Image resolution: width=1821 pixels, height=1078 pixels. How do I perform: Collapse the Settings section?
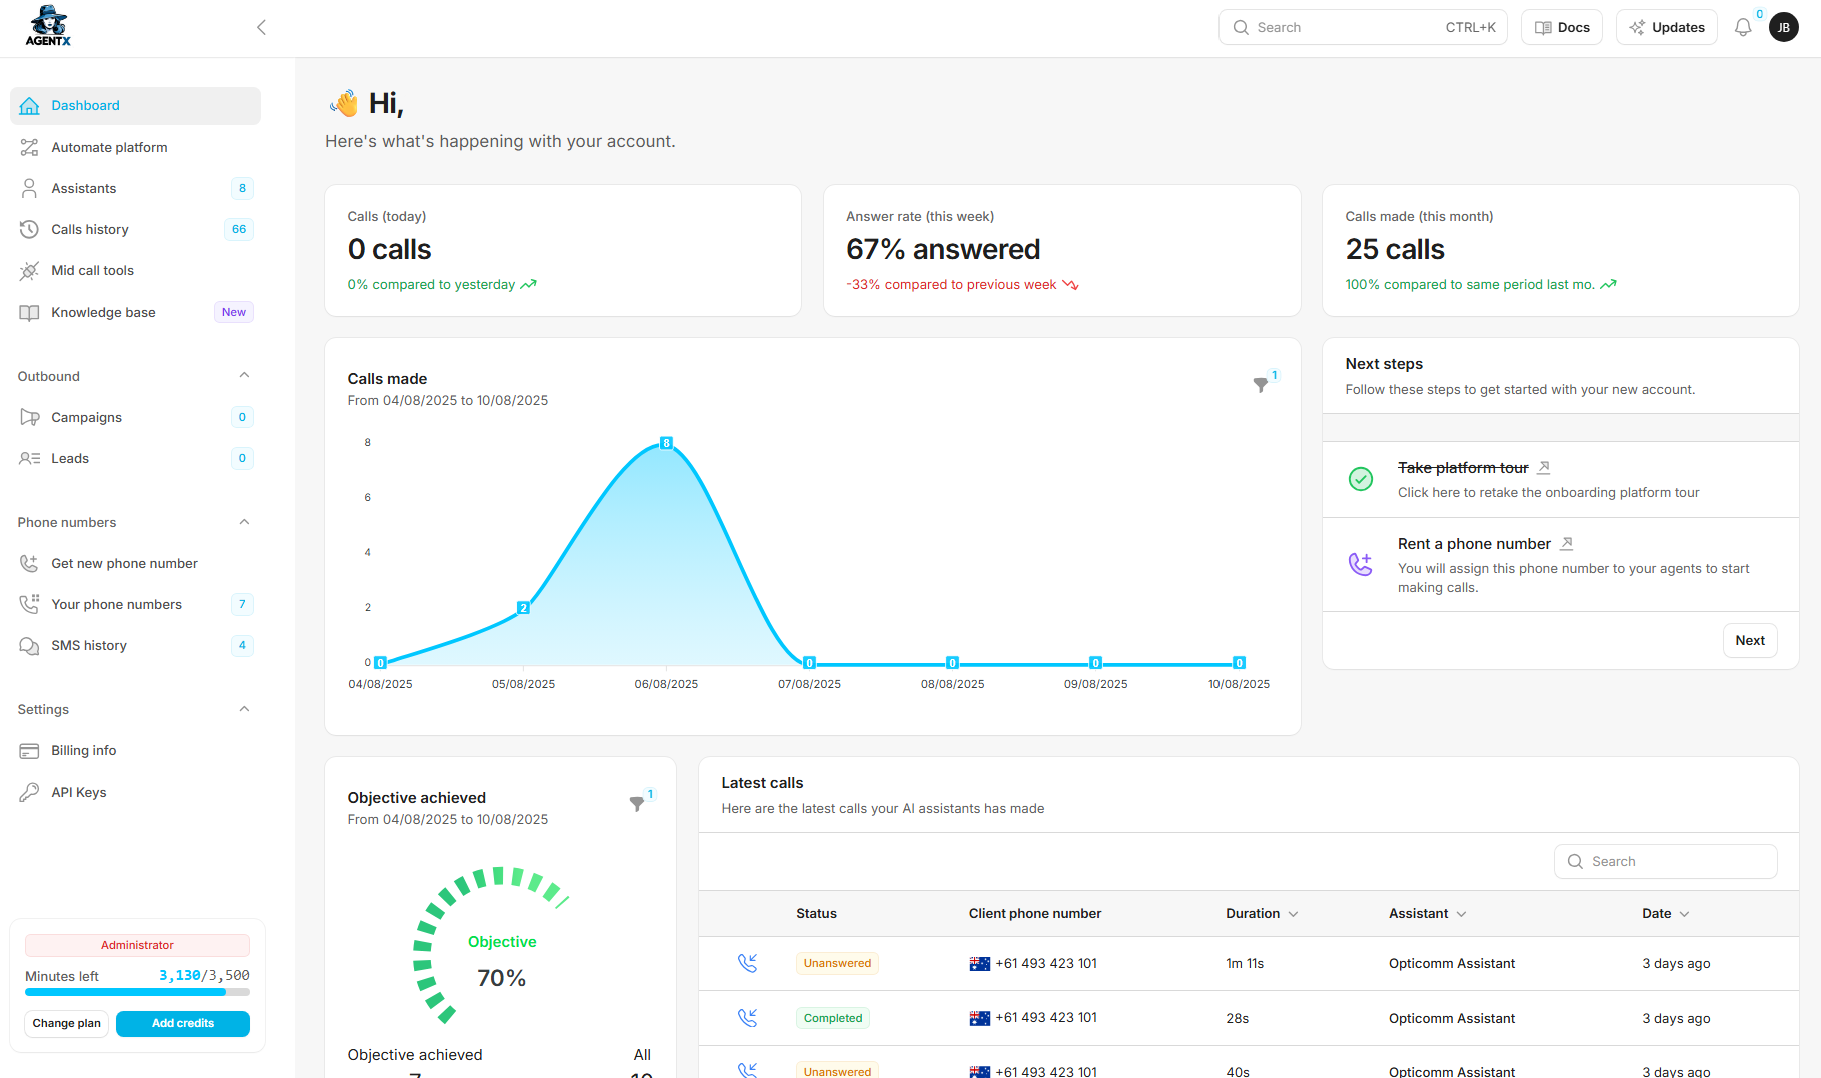[244, 709]
